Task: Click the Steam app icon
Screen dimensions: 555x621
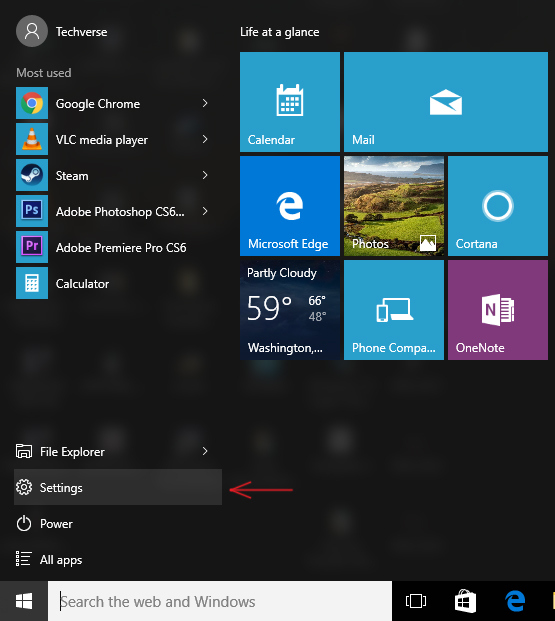Action: [x=32, y=175]
